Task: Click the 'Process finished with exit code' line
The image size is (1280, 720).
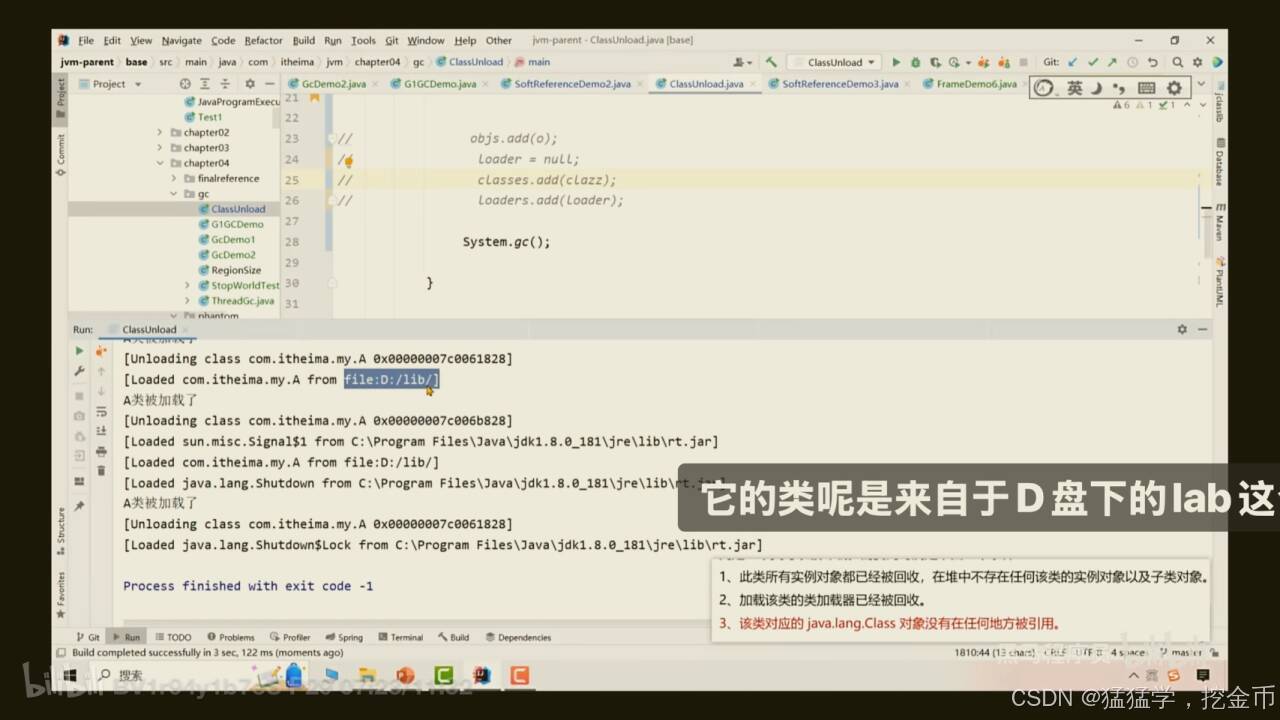Action: point(248,586)
